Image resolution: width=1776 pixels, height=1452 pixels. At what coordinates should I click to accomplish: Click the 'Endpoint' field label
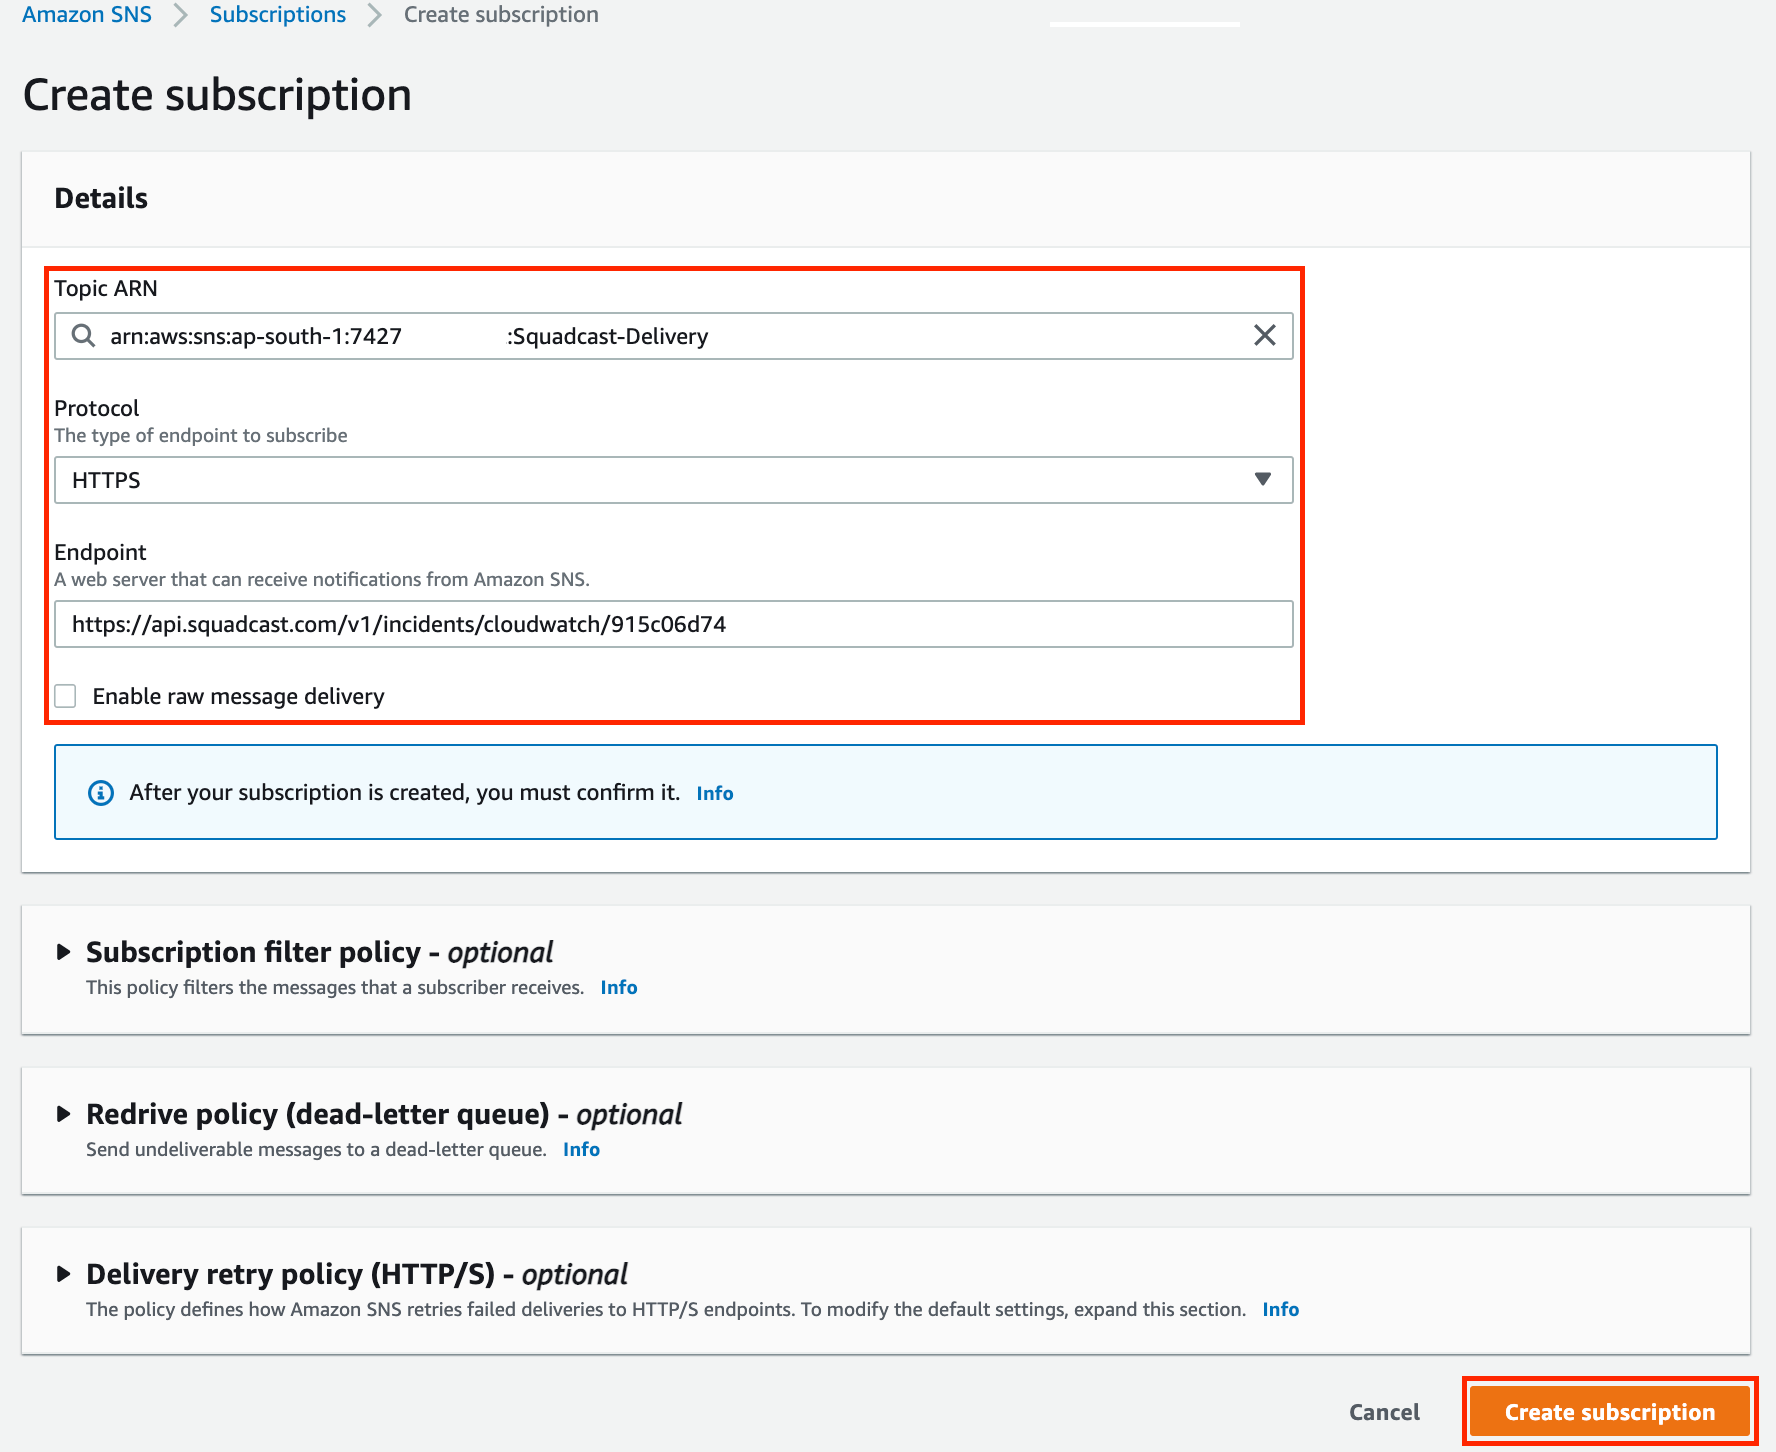click(100, 552)
